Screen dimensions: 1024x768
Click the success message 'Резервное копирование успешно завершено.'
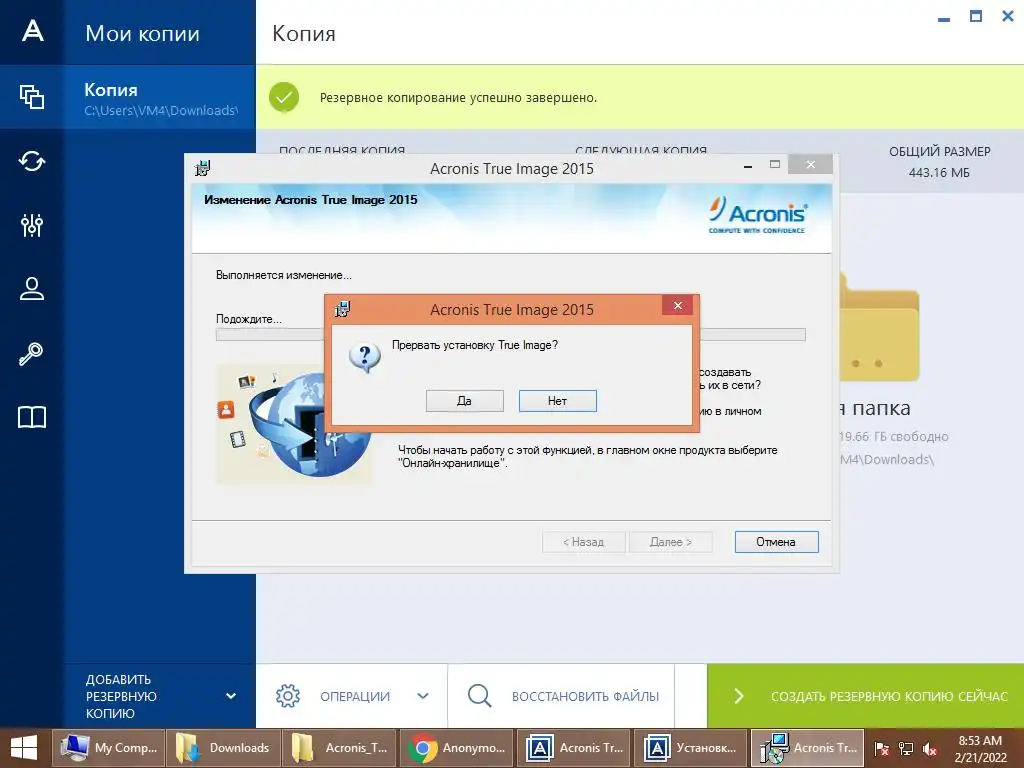[458, 98]
